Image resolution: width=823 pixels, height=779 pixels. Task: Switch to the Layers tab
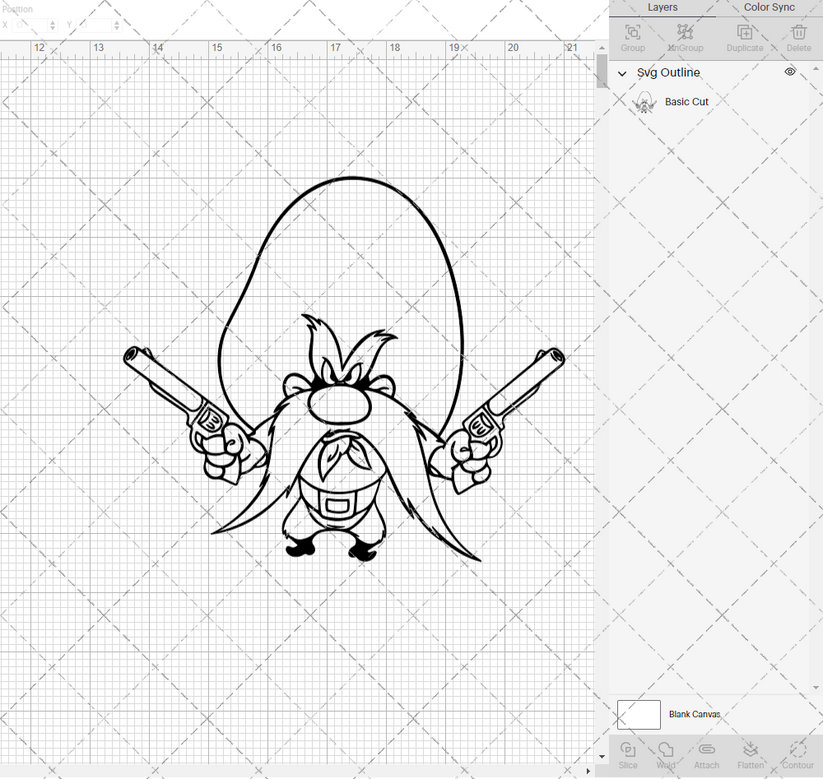point(662,7)
